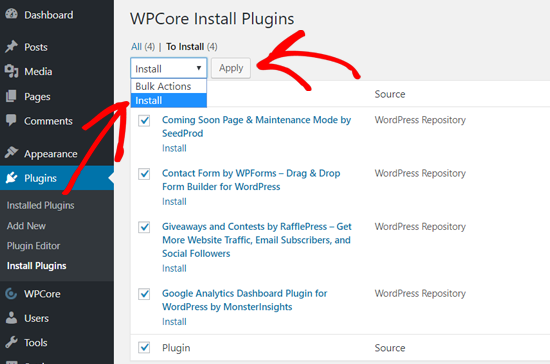
Task: Select Plugins in the admin sidebar
Action: tap(57, 178)
